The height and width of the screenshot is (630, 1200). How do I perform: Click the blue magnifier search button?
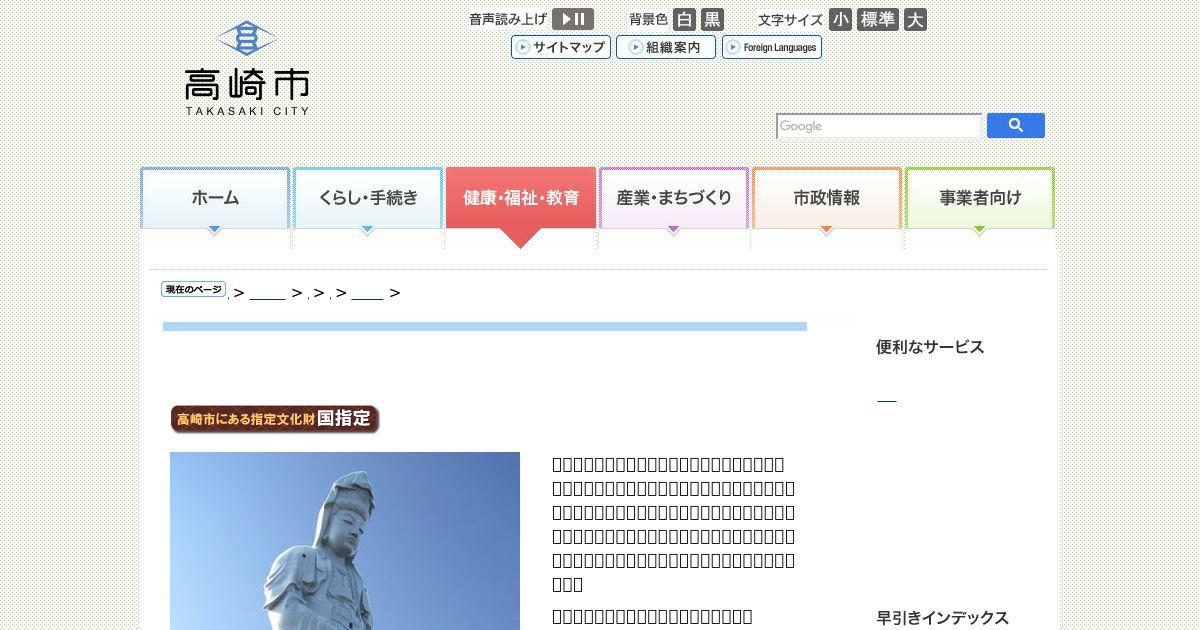click(1016, 125)
